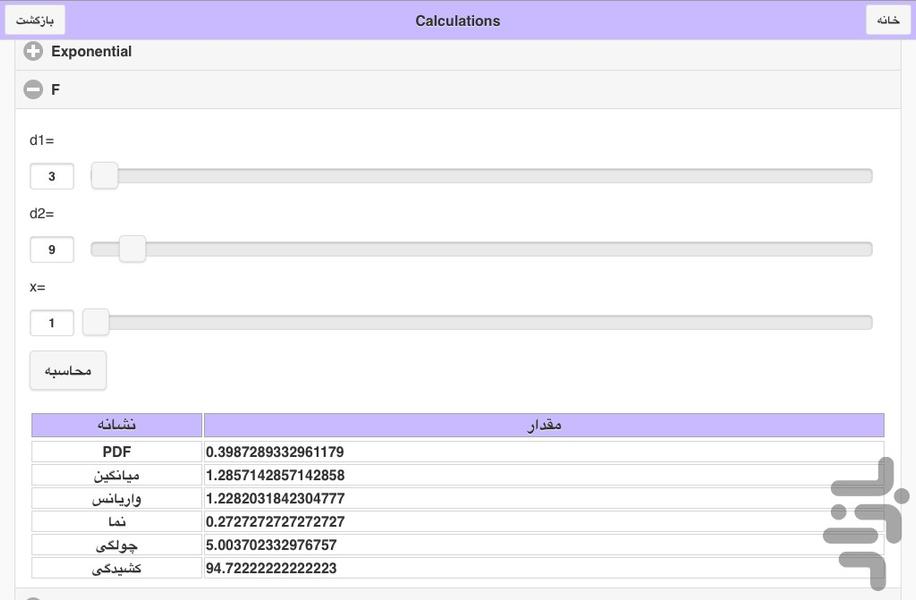
Task: Click the d2 slider handle
Action: 132,249
